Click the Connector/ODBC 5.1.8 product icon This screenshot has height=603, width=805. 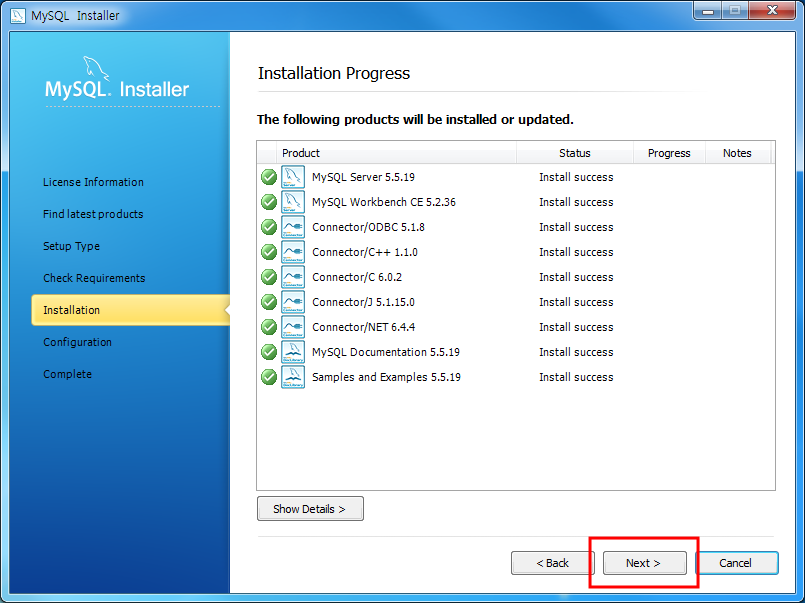tap(293, 227)
